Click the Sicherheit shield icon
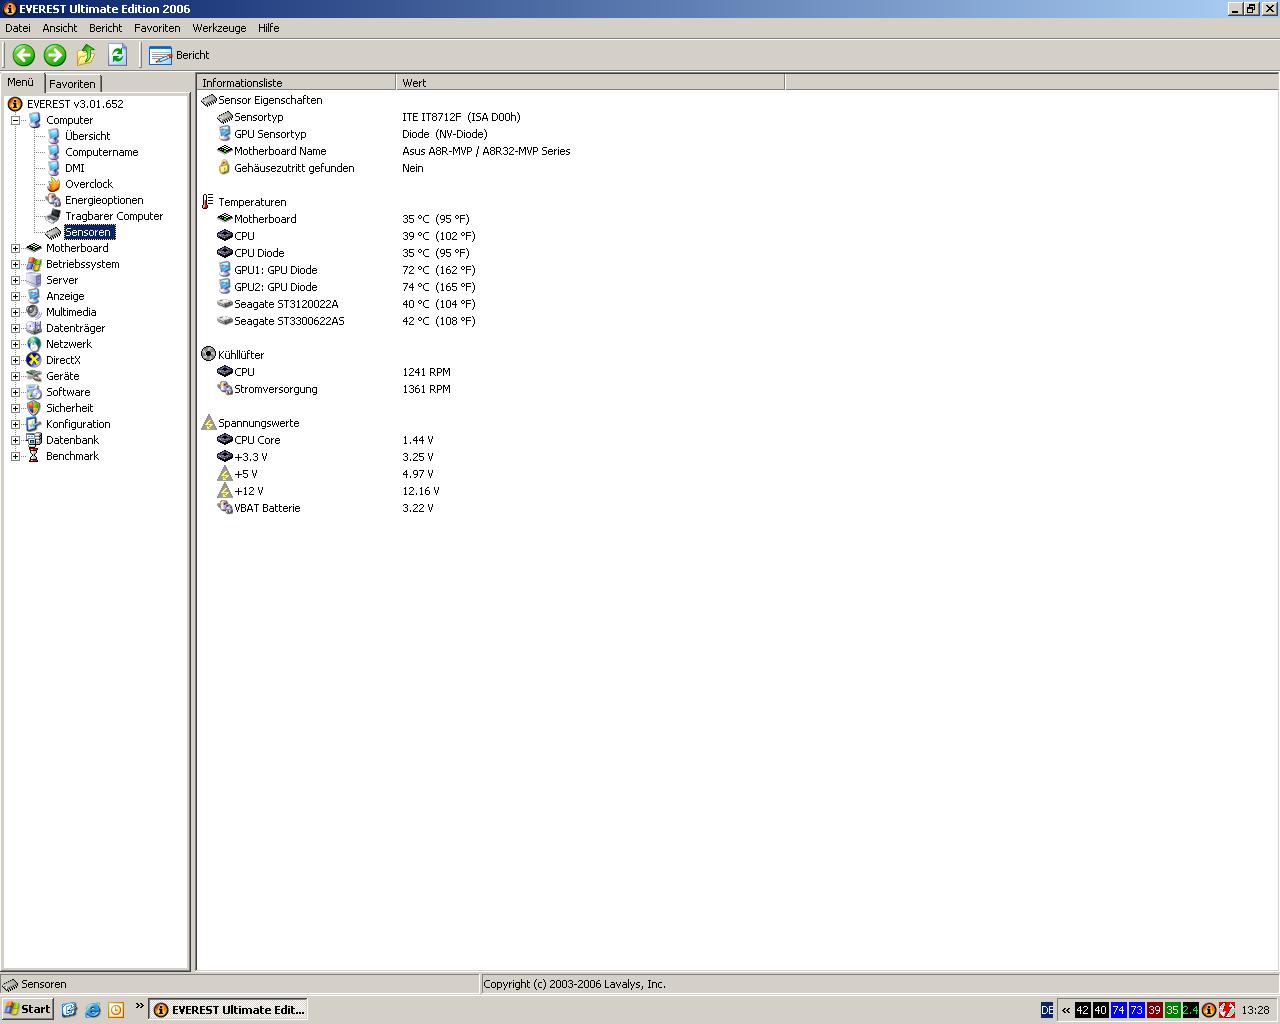The image size is (1280, 1024). coord(34,408)
